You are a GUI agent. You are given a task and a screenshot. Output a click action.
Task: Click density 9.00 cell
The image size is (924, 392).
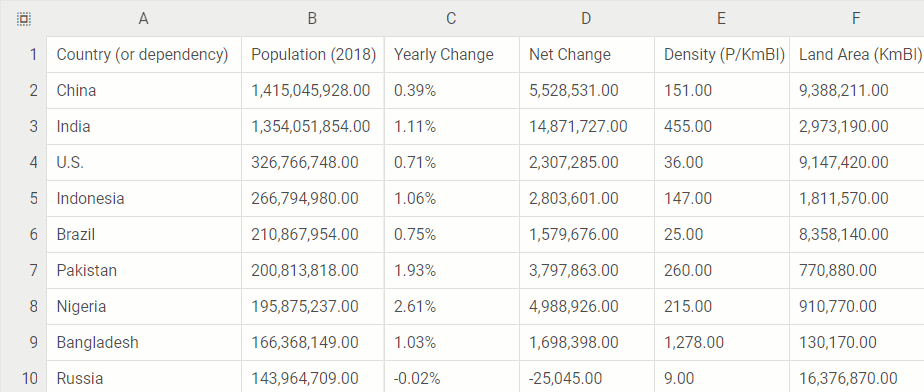click(x=721, y=377)
